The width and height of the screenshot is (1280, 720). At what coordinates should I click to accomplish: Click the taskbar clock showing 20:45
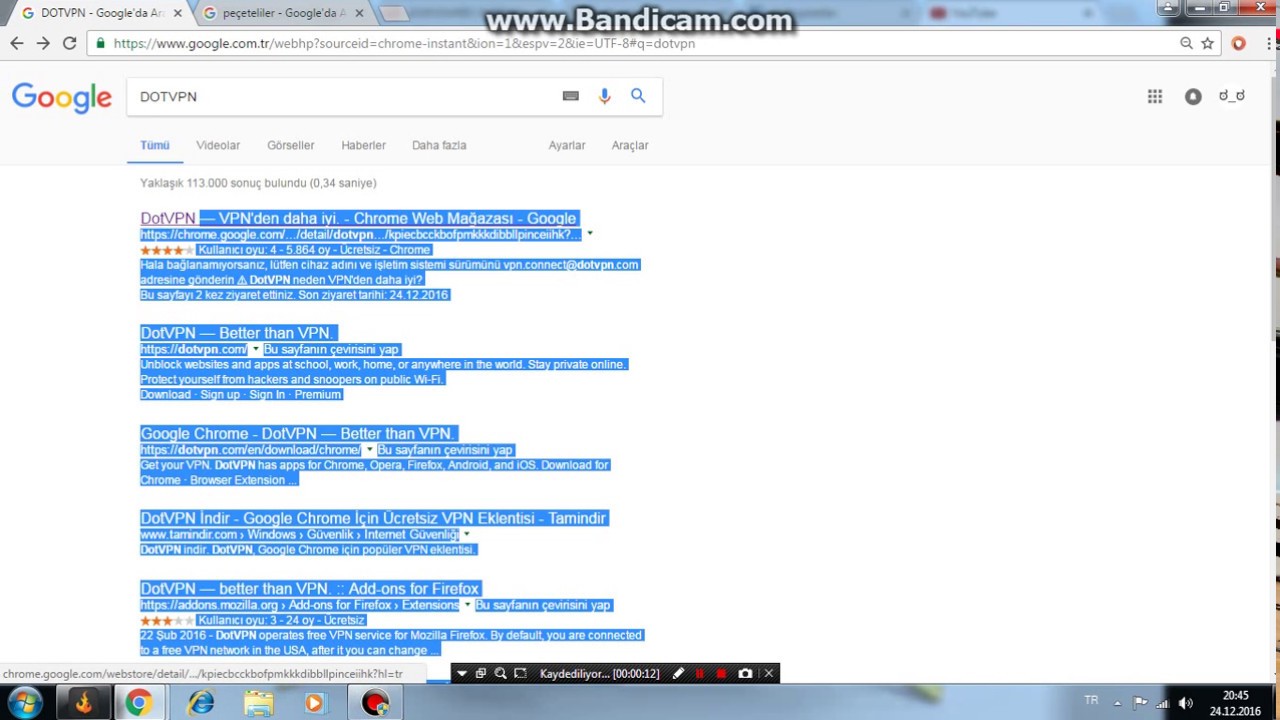1235,703
